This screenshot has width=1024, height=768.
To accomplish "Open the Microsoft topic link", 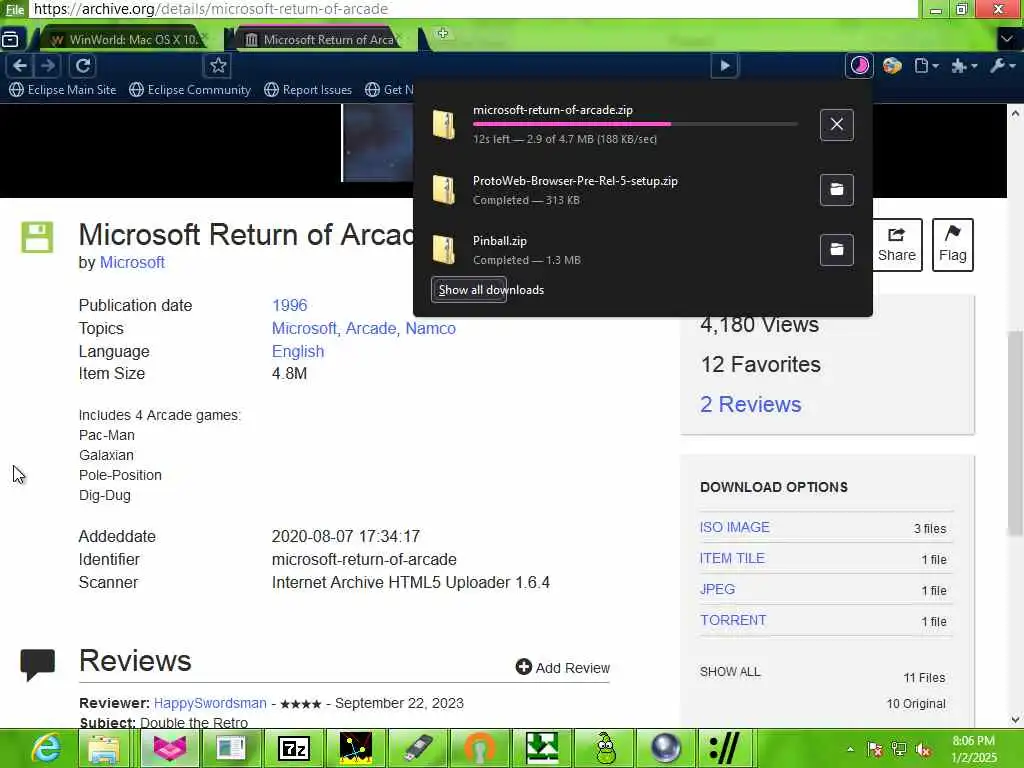I will pyautogui.click(x=304, y=328).
